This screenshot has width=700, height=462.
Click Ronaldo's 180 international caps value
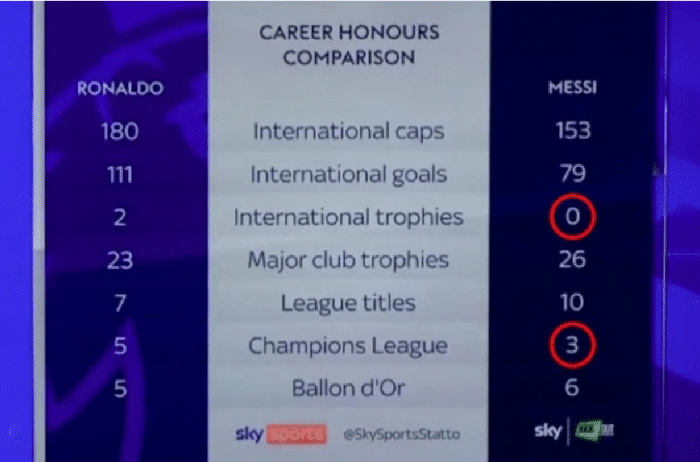(x=120, y=131)
